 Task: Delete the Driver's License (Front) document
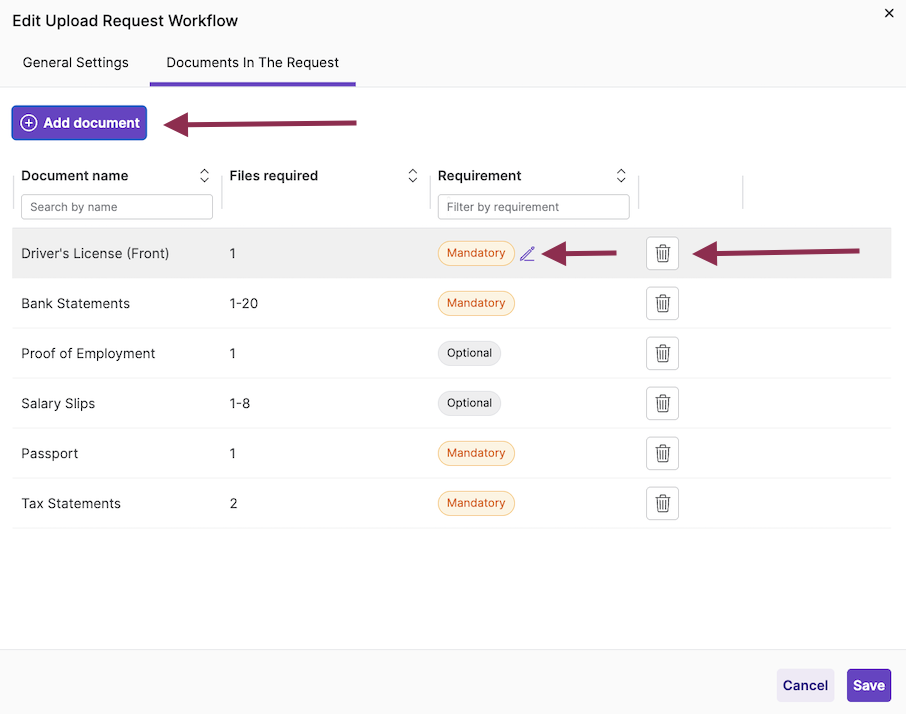point(662,253)
